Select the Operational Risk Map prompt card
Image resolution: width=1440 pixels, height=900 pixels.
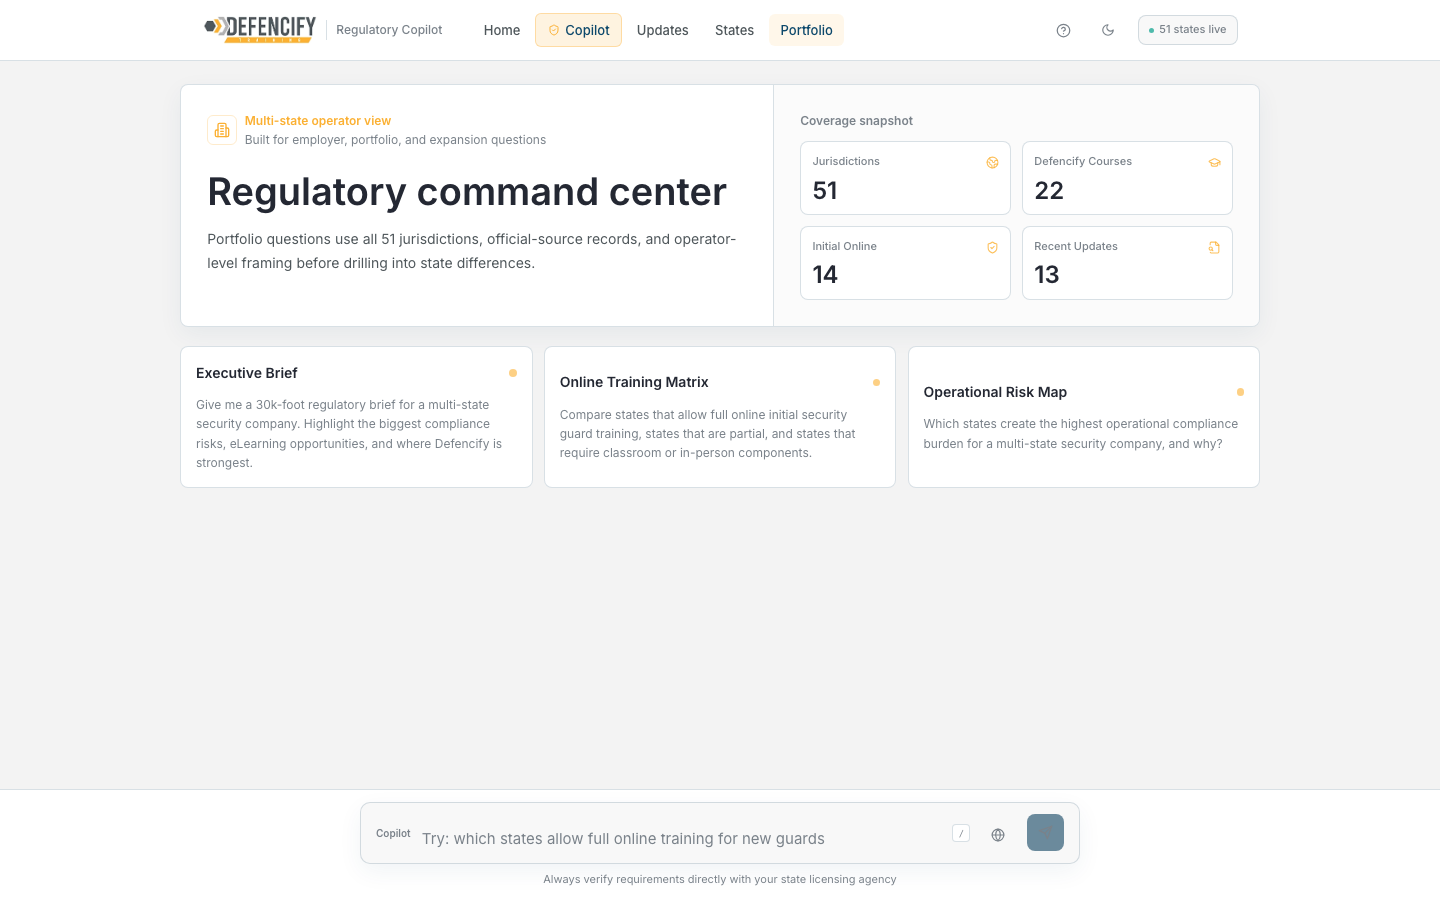[x=1084, y=417]
